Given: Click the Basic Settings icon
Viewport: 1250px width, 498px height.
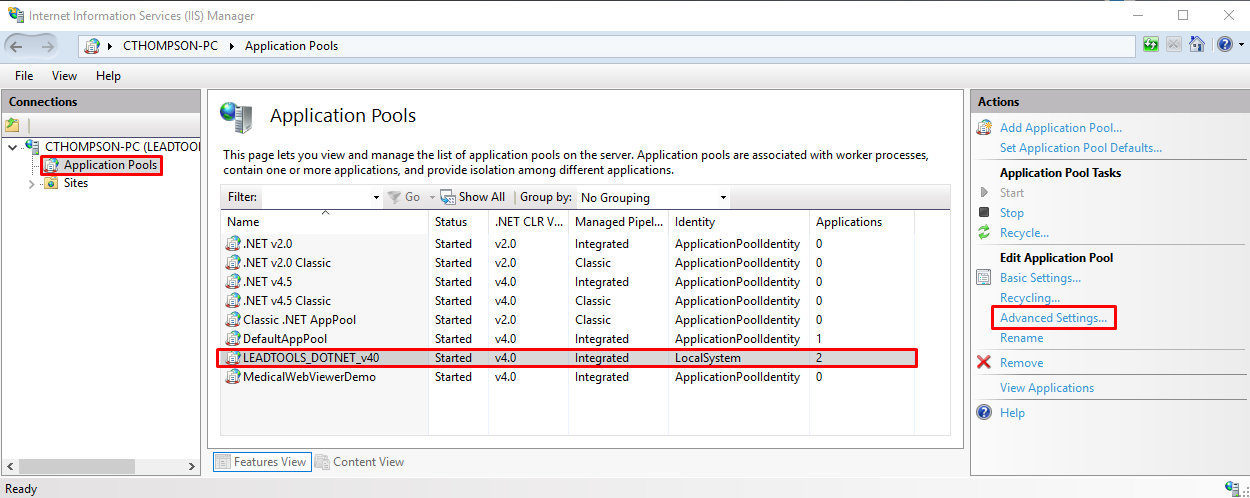Looking at the screenshot, I should pyautogui.click(x=984, y=278).
